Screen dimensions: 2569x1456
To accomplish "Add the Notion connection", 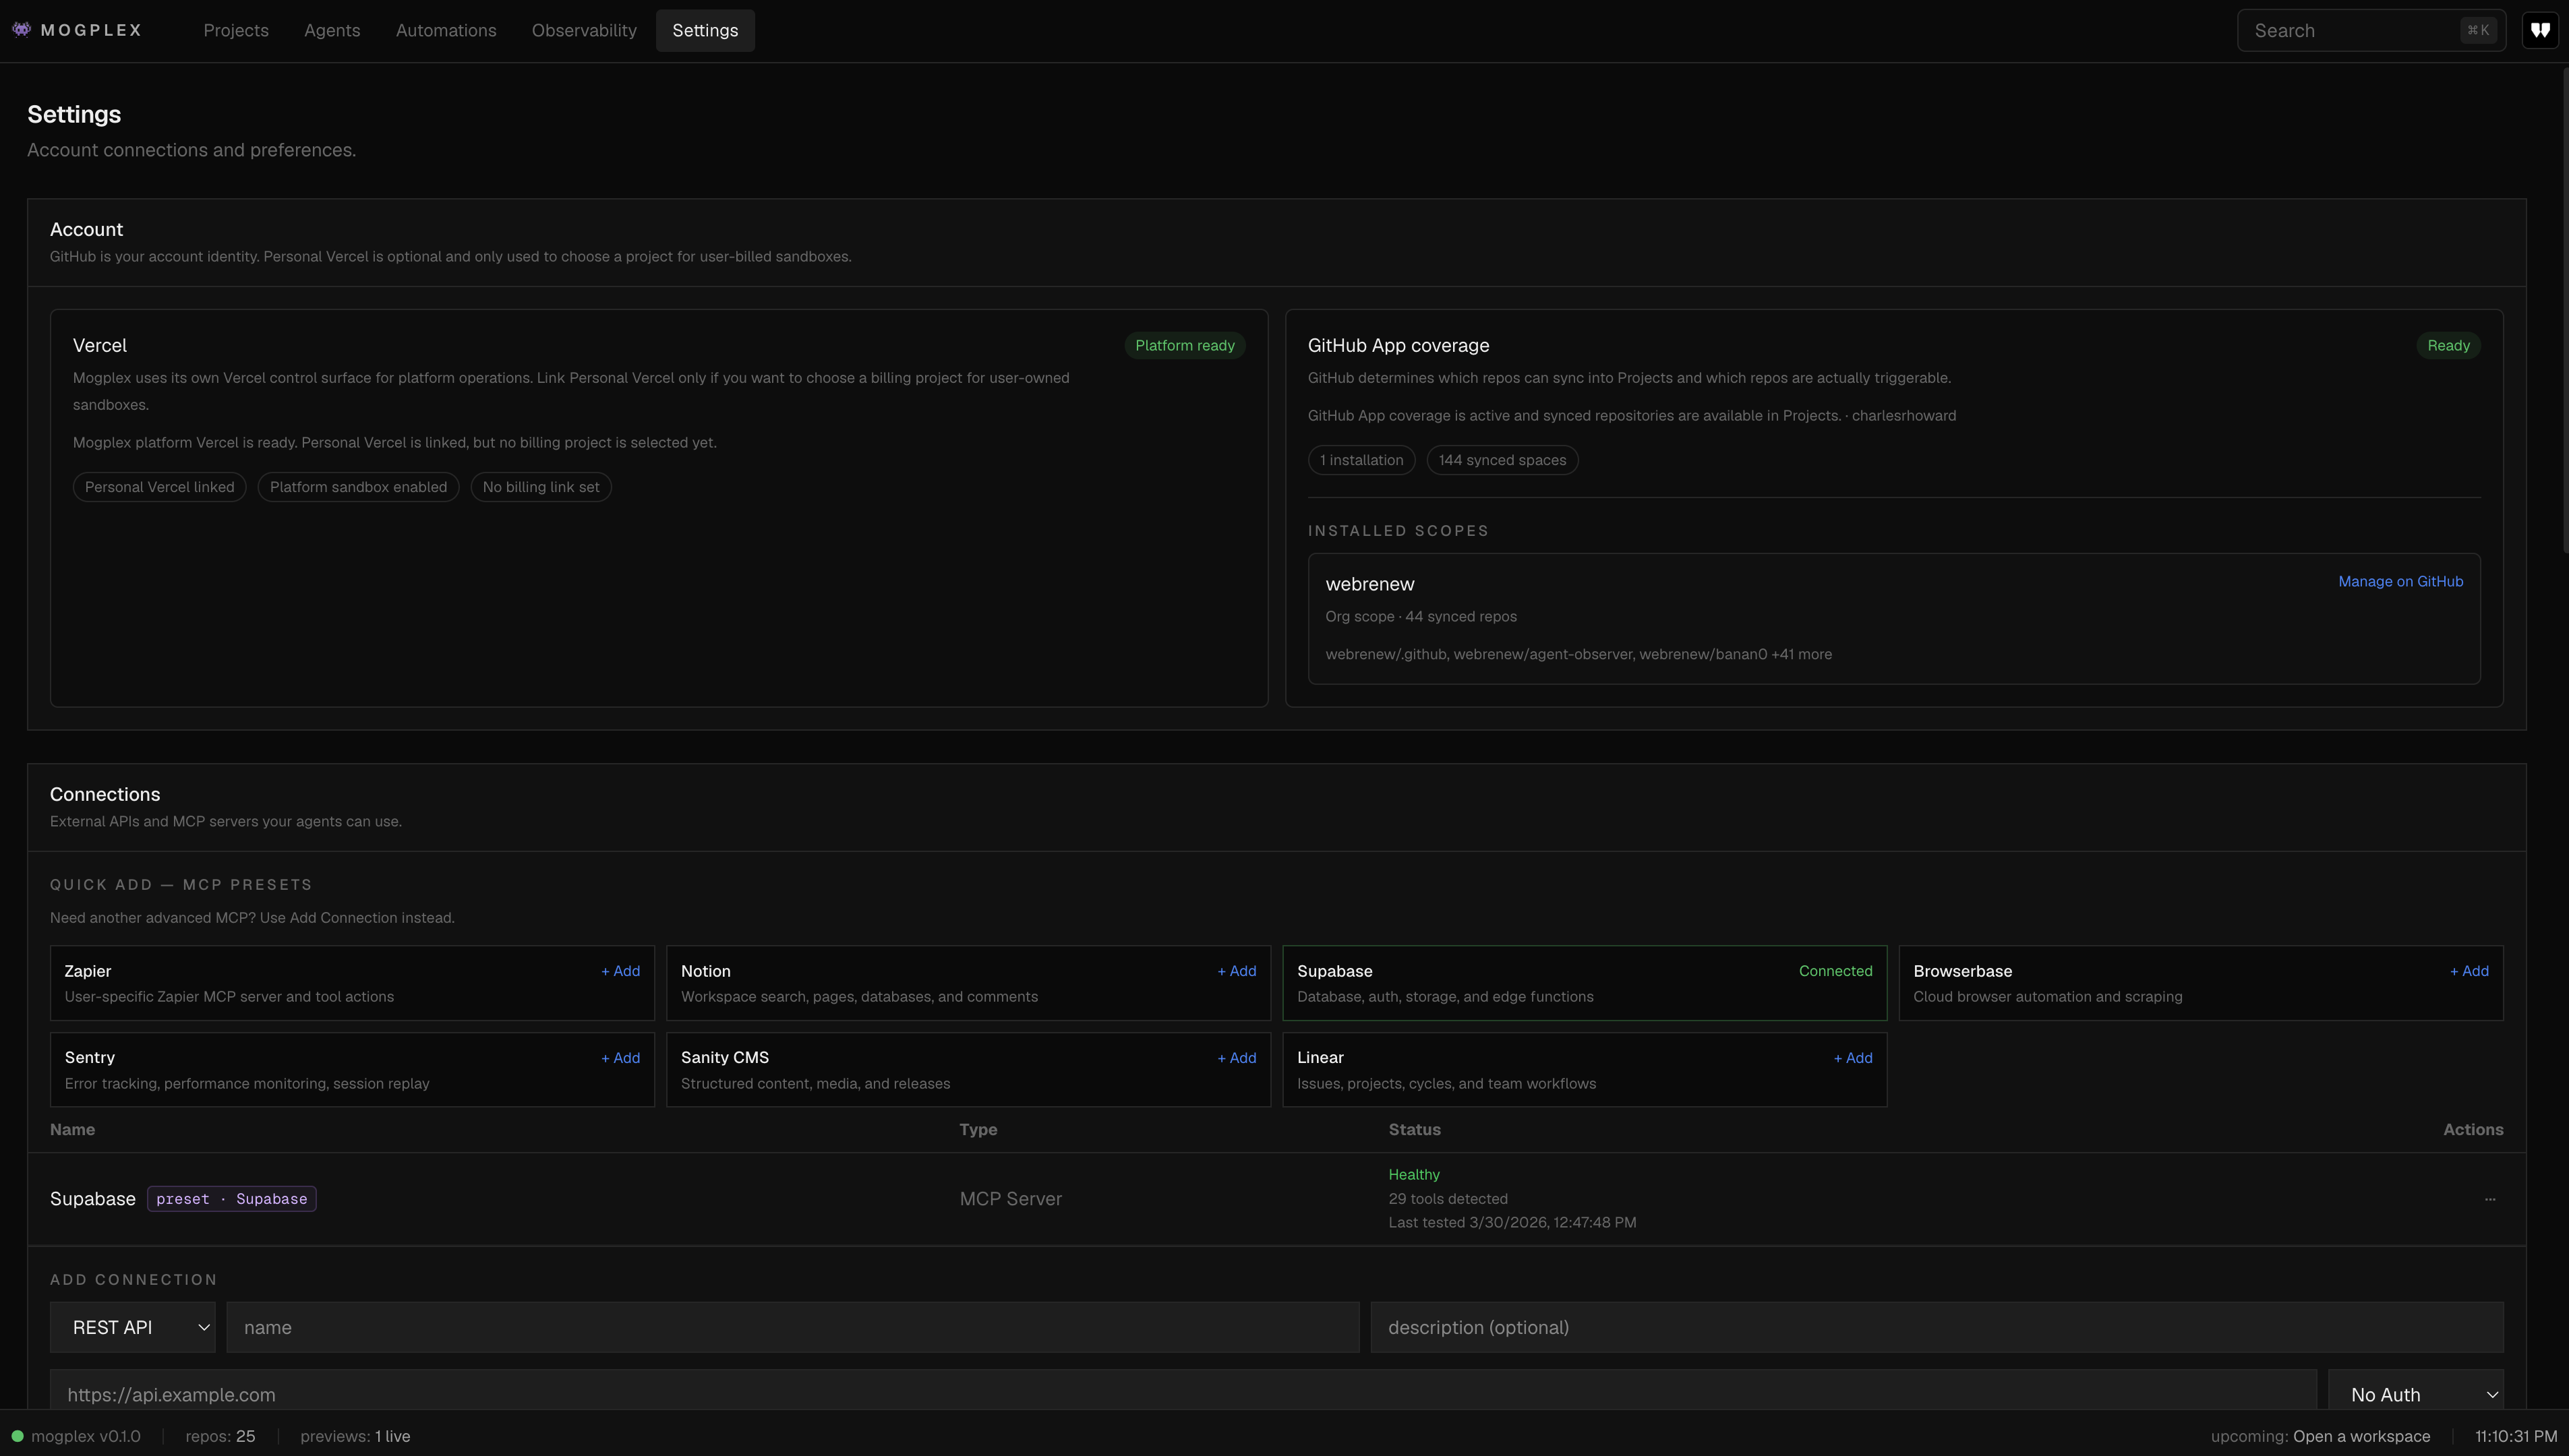I will click(1237, 971).
